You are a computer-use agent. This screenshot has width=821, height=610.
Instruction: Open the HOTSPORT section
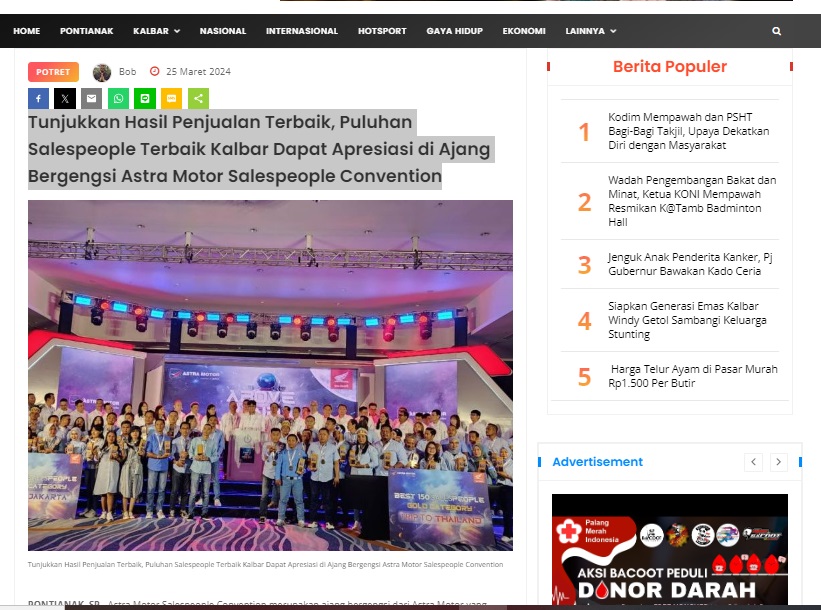pyautogui.click(x=382, y=31)
